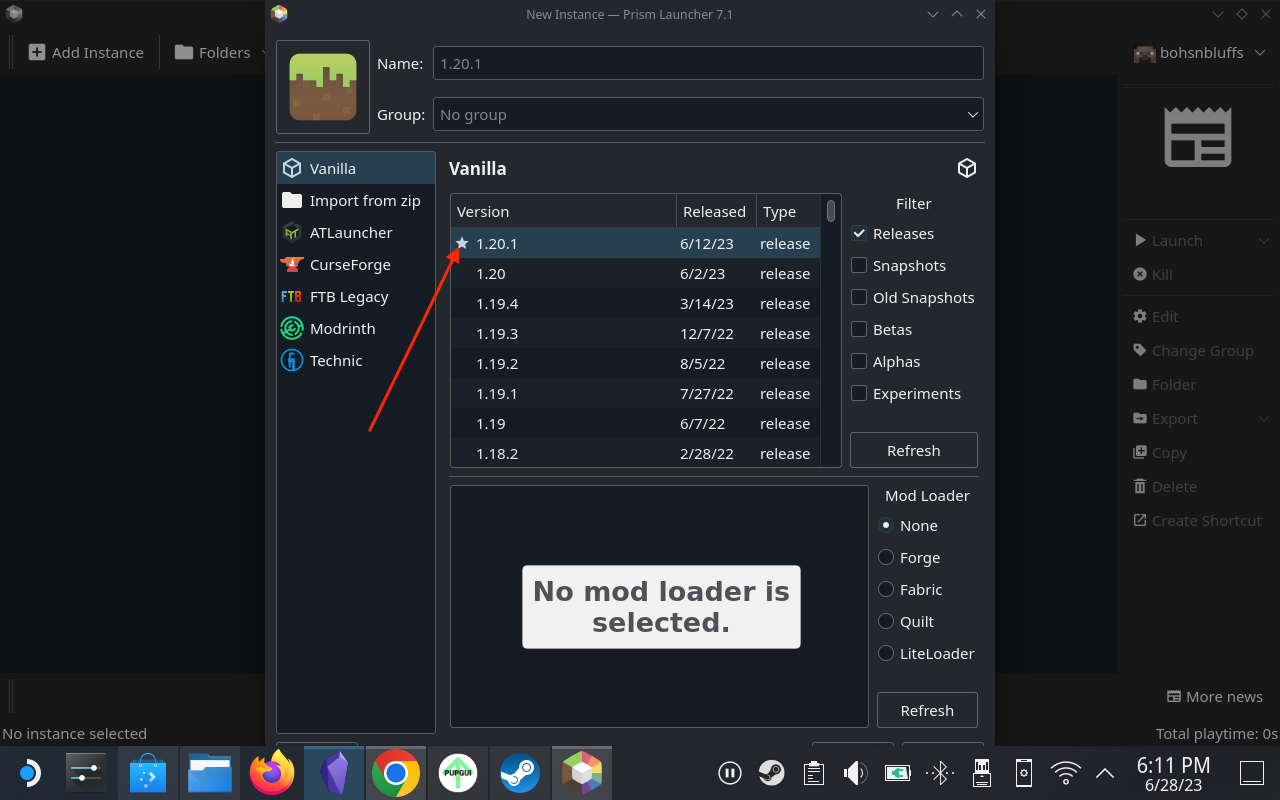Open the Modrinth pack browser

(341, 328)
